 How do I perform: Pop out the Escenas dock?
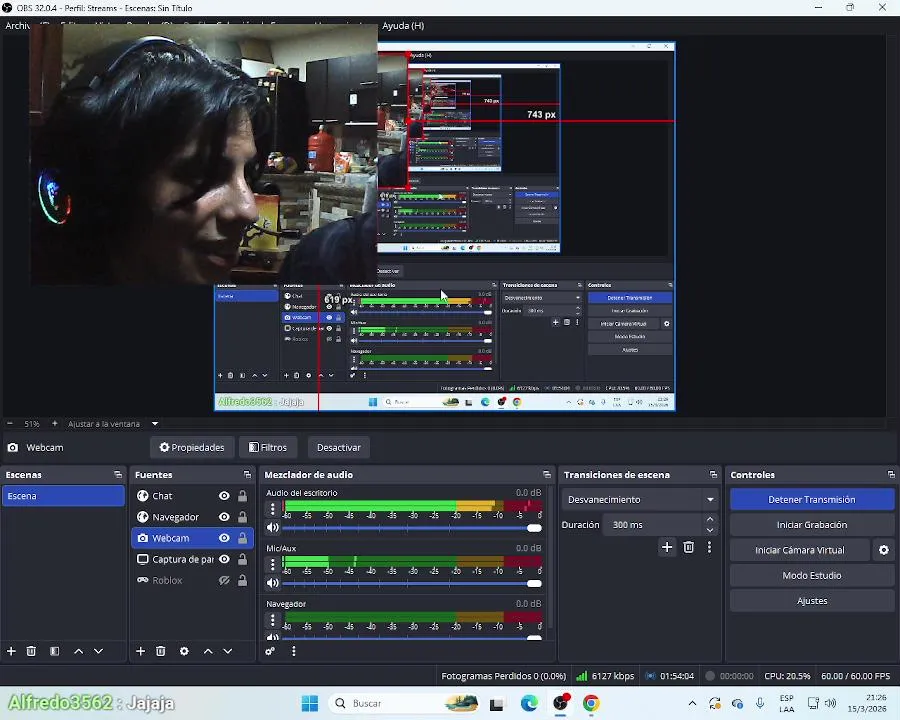[x=118, y=475]
